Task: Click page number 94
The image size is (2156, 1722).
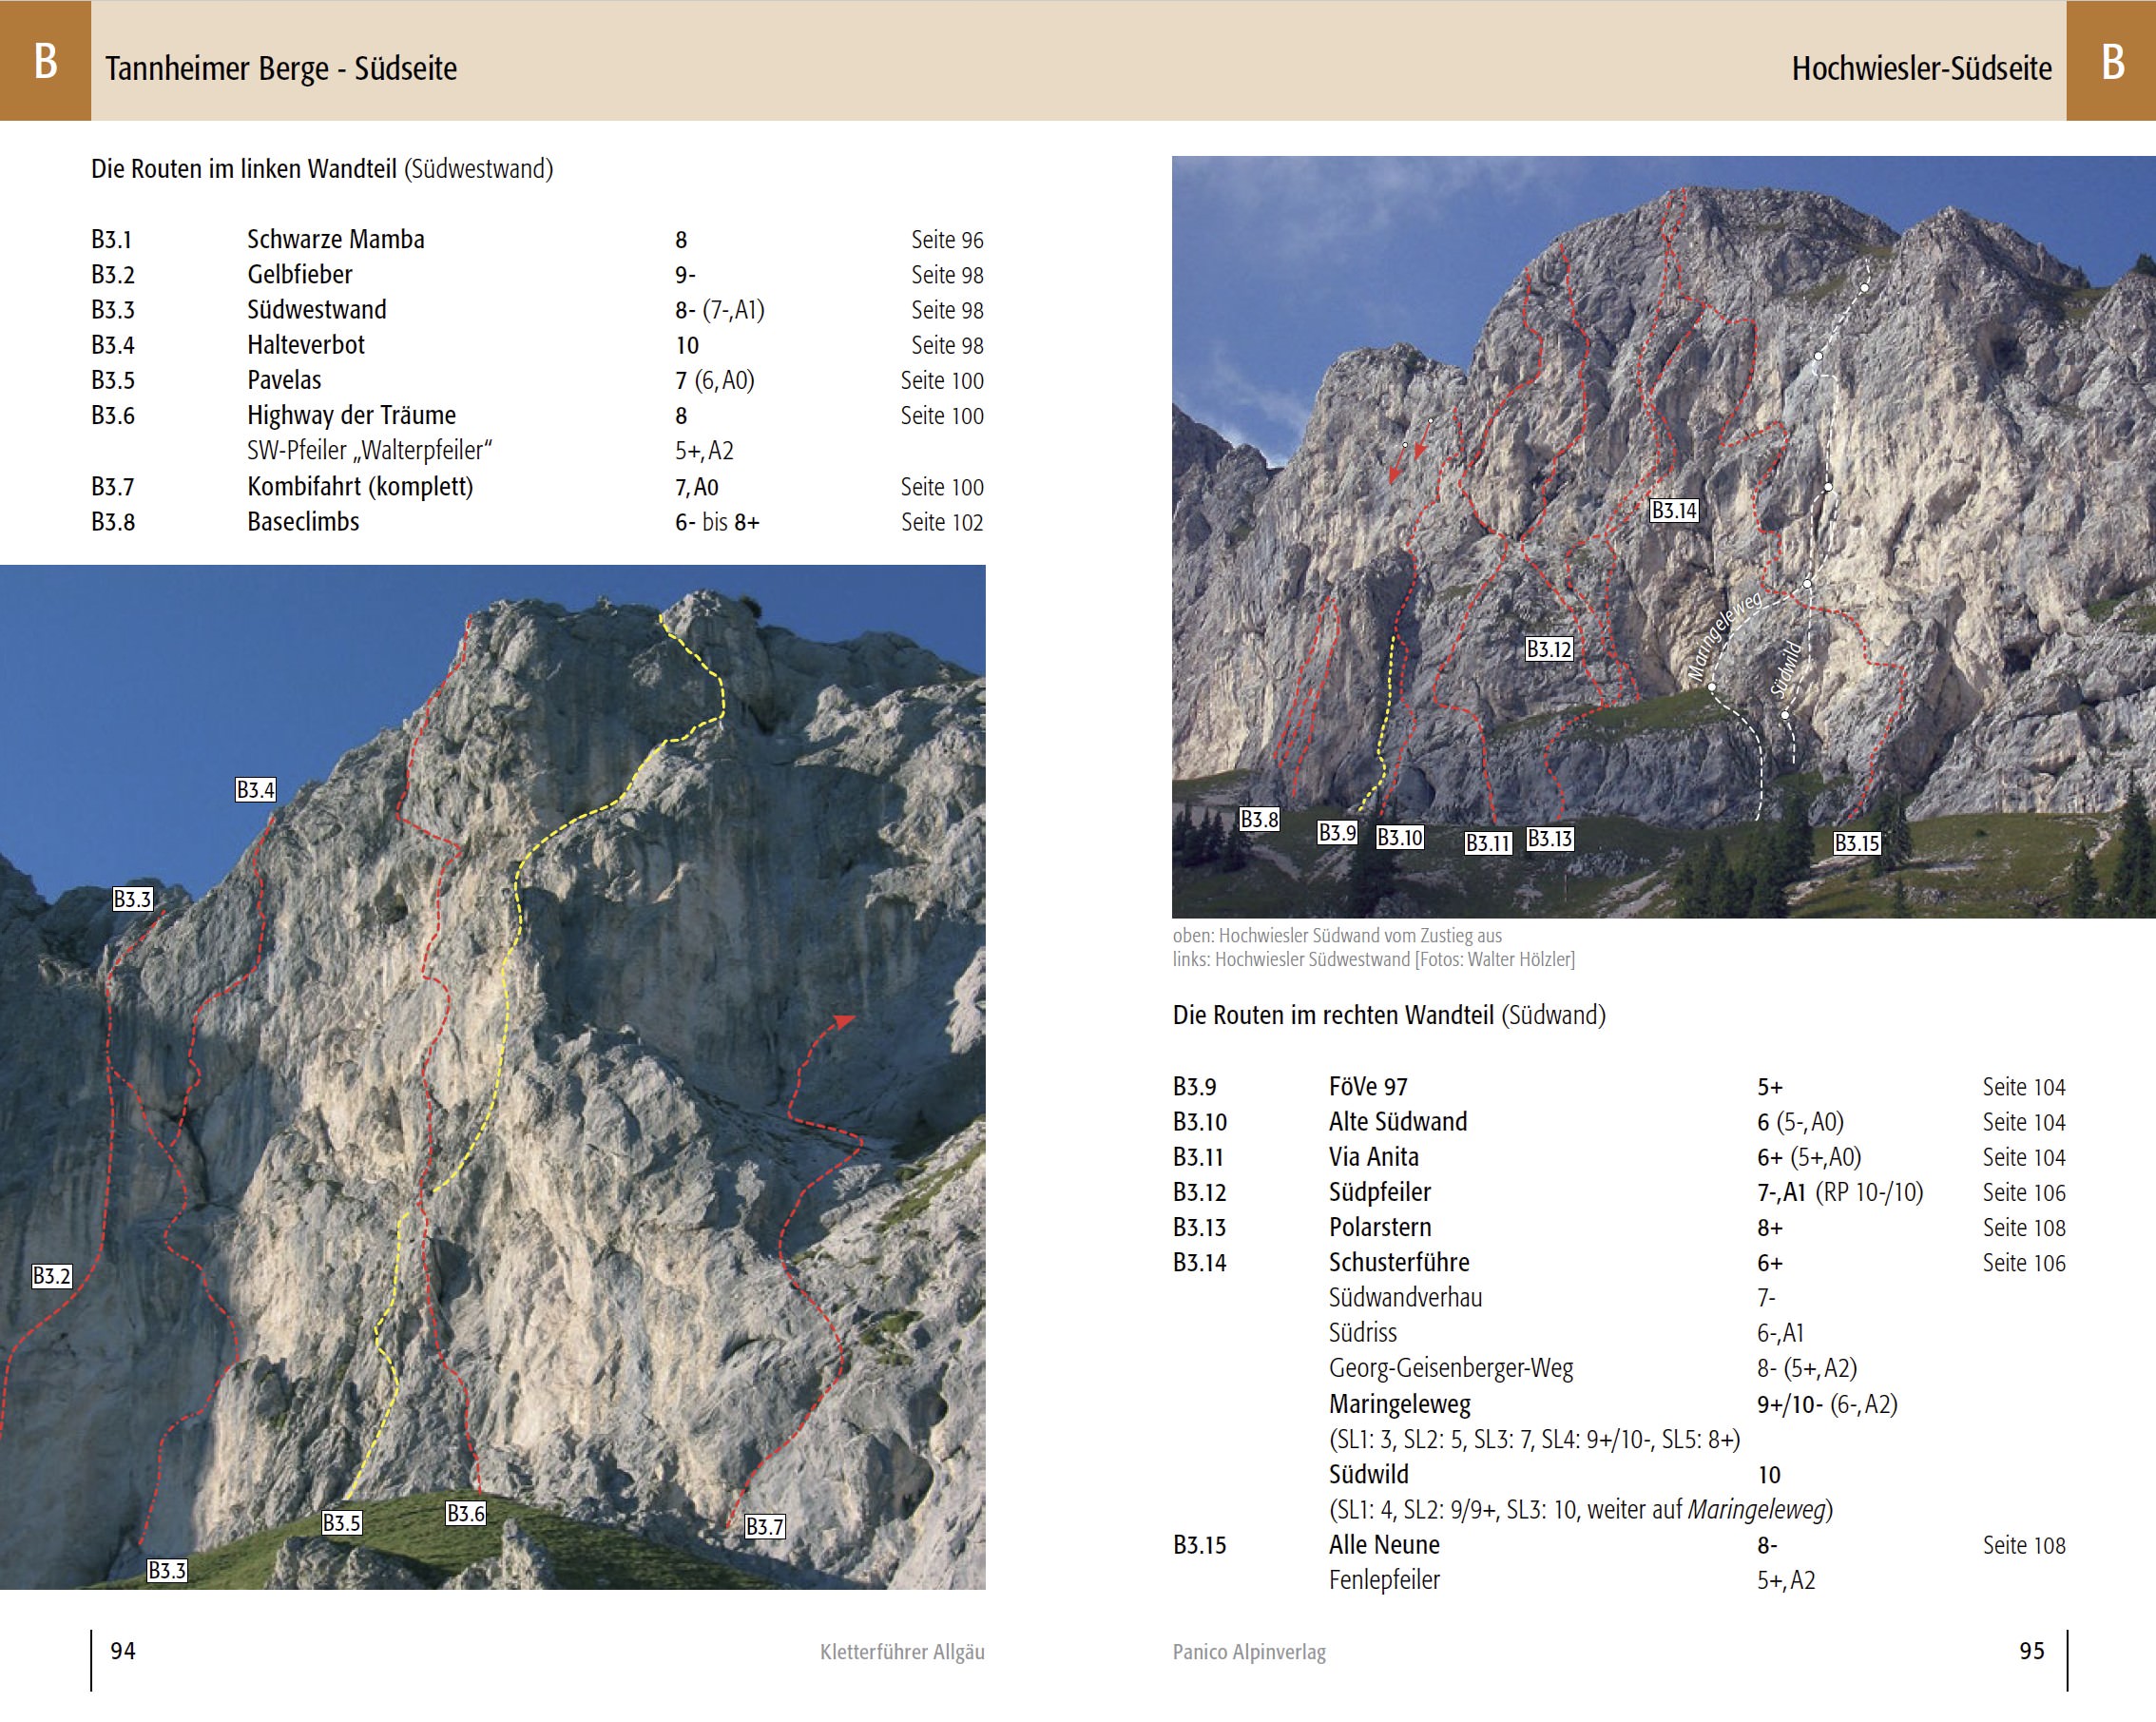Action: (x=123, y=1651)
